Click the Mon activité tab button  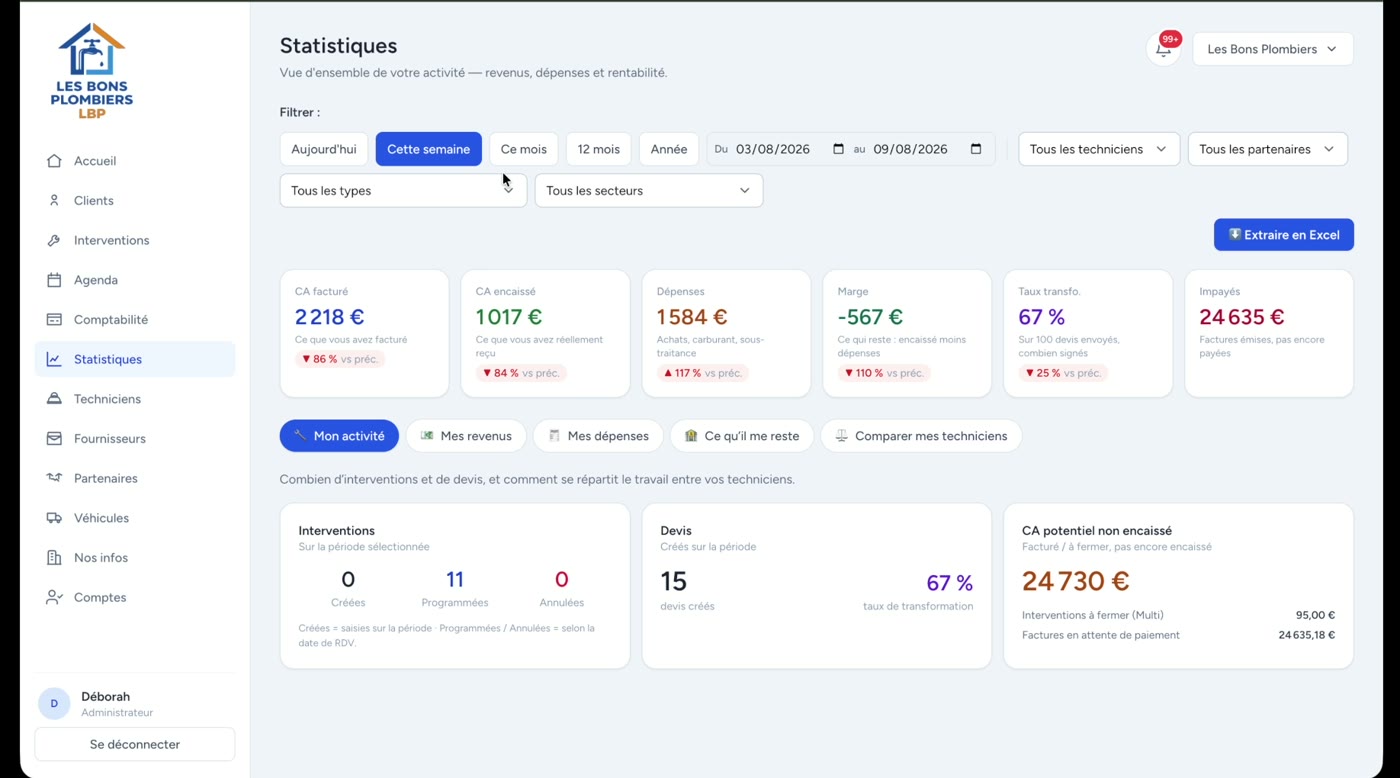339,436
